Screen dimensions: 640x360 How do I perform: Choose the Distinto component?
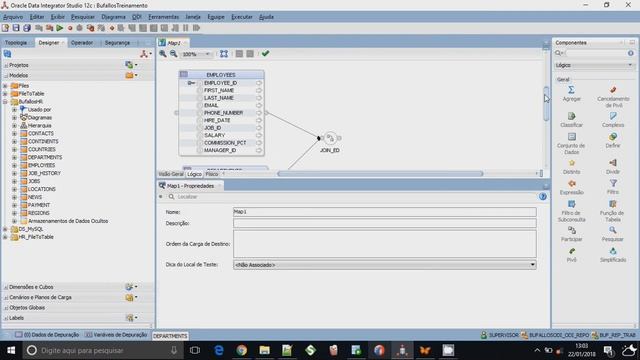571,167
